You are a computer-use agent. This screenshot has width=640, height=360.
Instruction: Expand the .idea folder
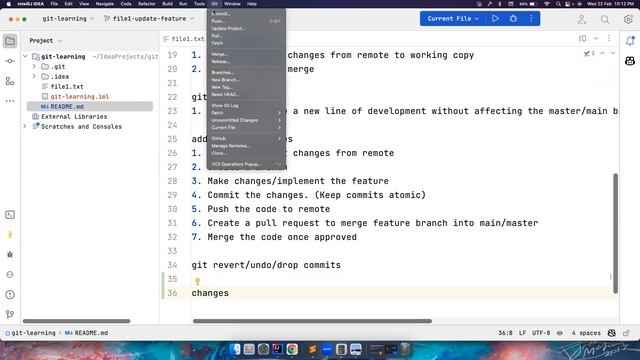click(34, 76)
